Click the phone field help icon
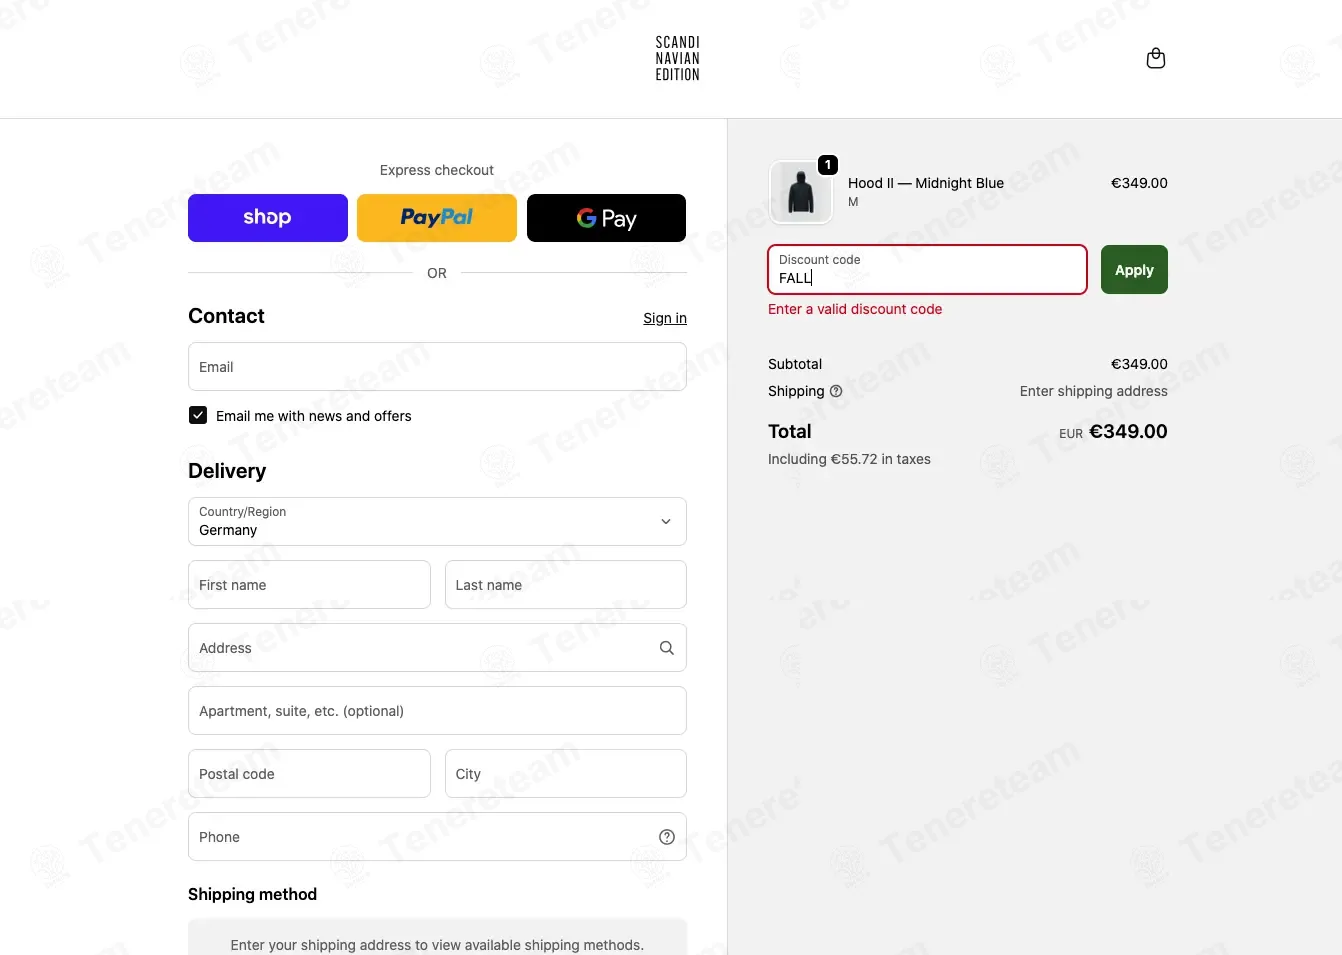This screenshot has width=1342, height=955. click(x=667, y=837)
